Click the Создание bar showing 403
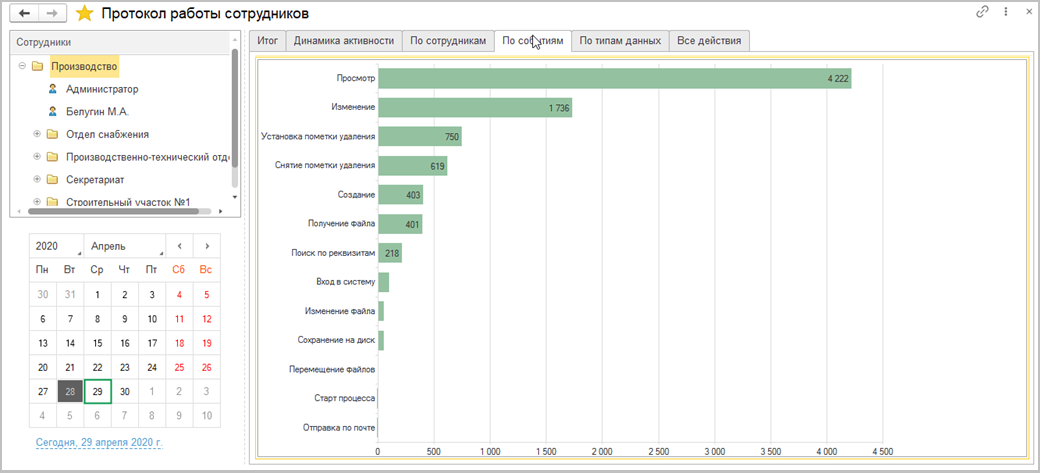This screenshot has width=1040, height=473. [x=401, y=194]
